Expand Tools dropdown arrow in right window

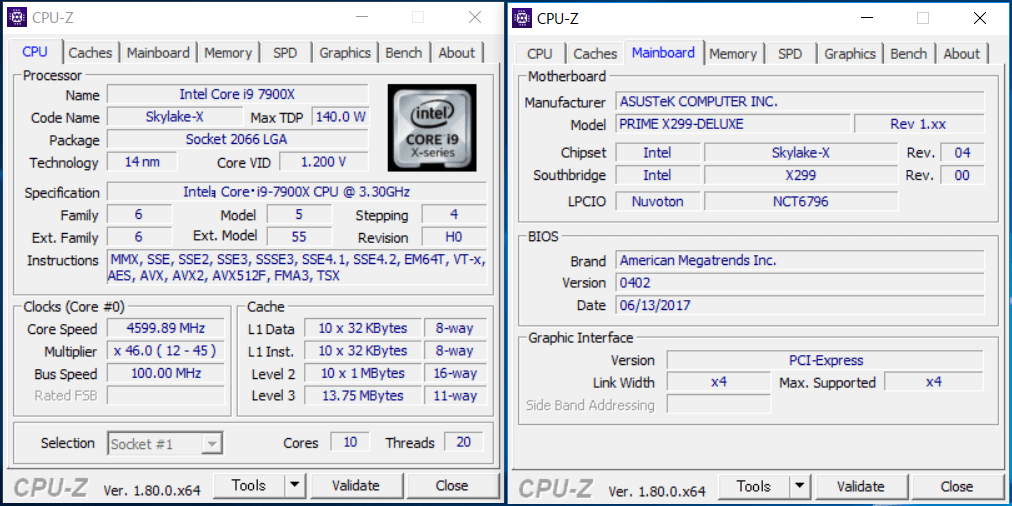[x=800, y=486]
